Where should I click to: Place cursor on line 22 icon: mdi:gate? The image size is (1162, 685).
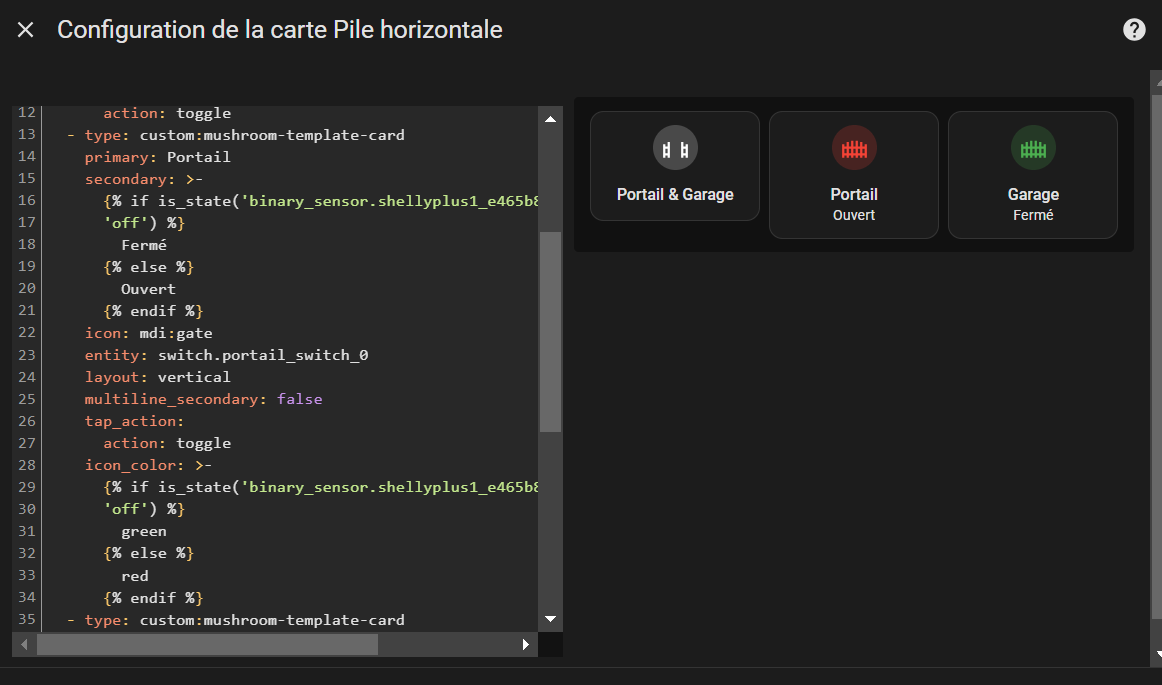point(148,333)
